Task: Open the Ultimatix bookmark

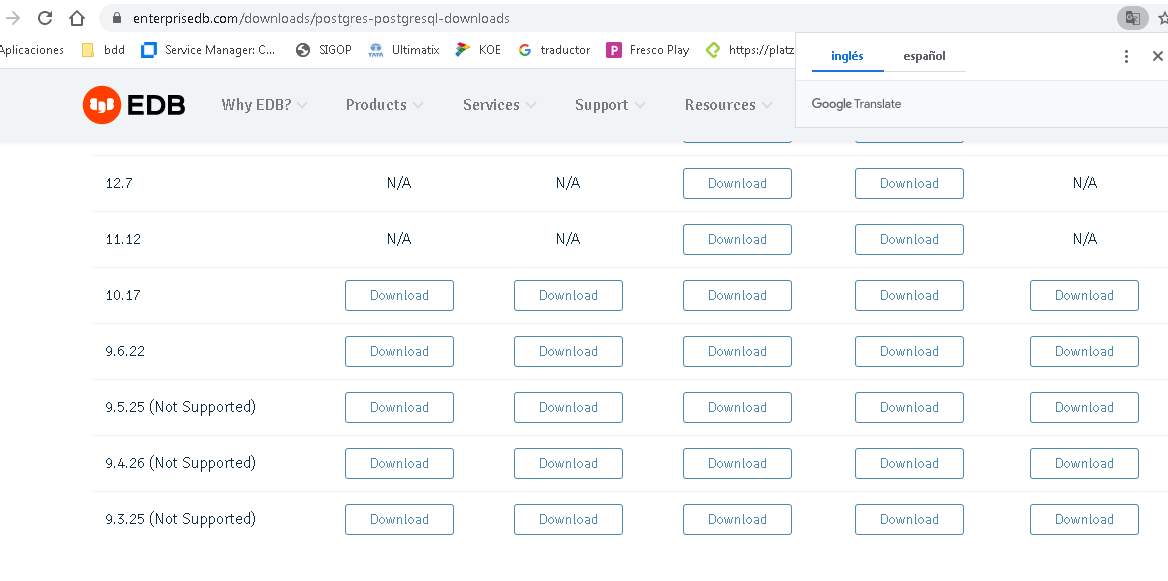Action: pyautogui.click(x=404, y=50)
